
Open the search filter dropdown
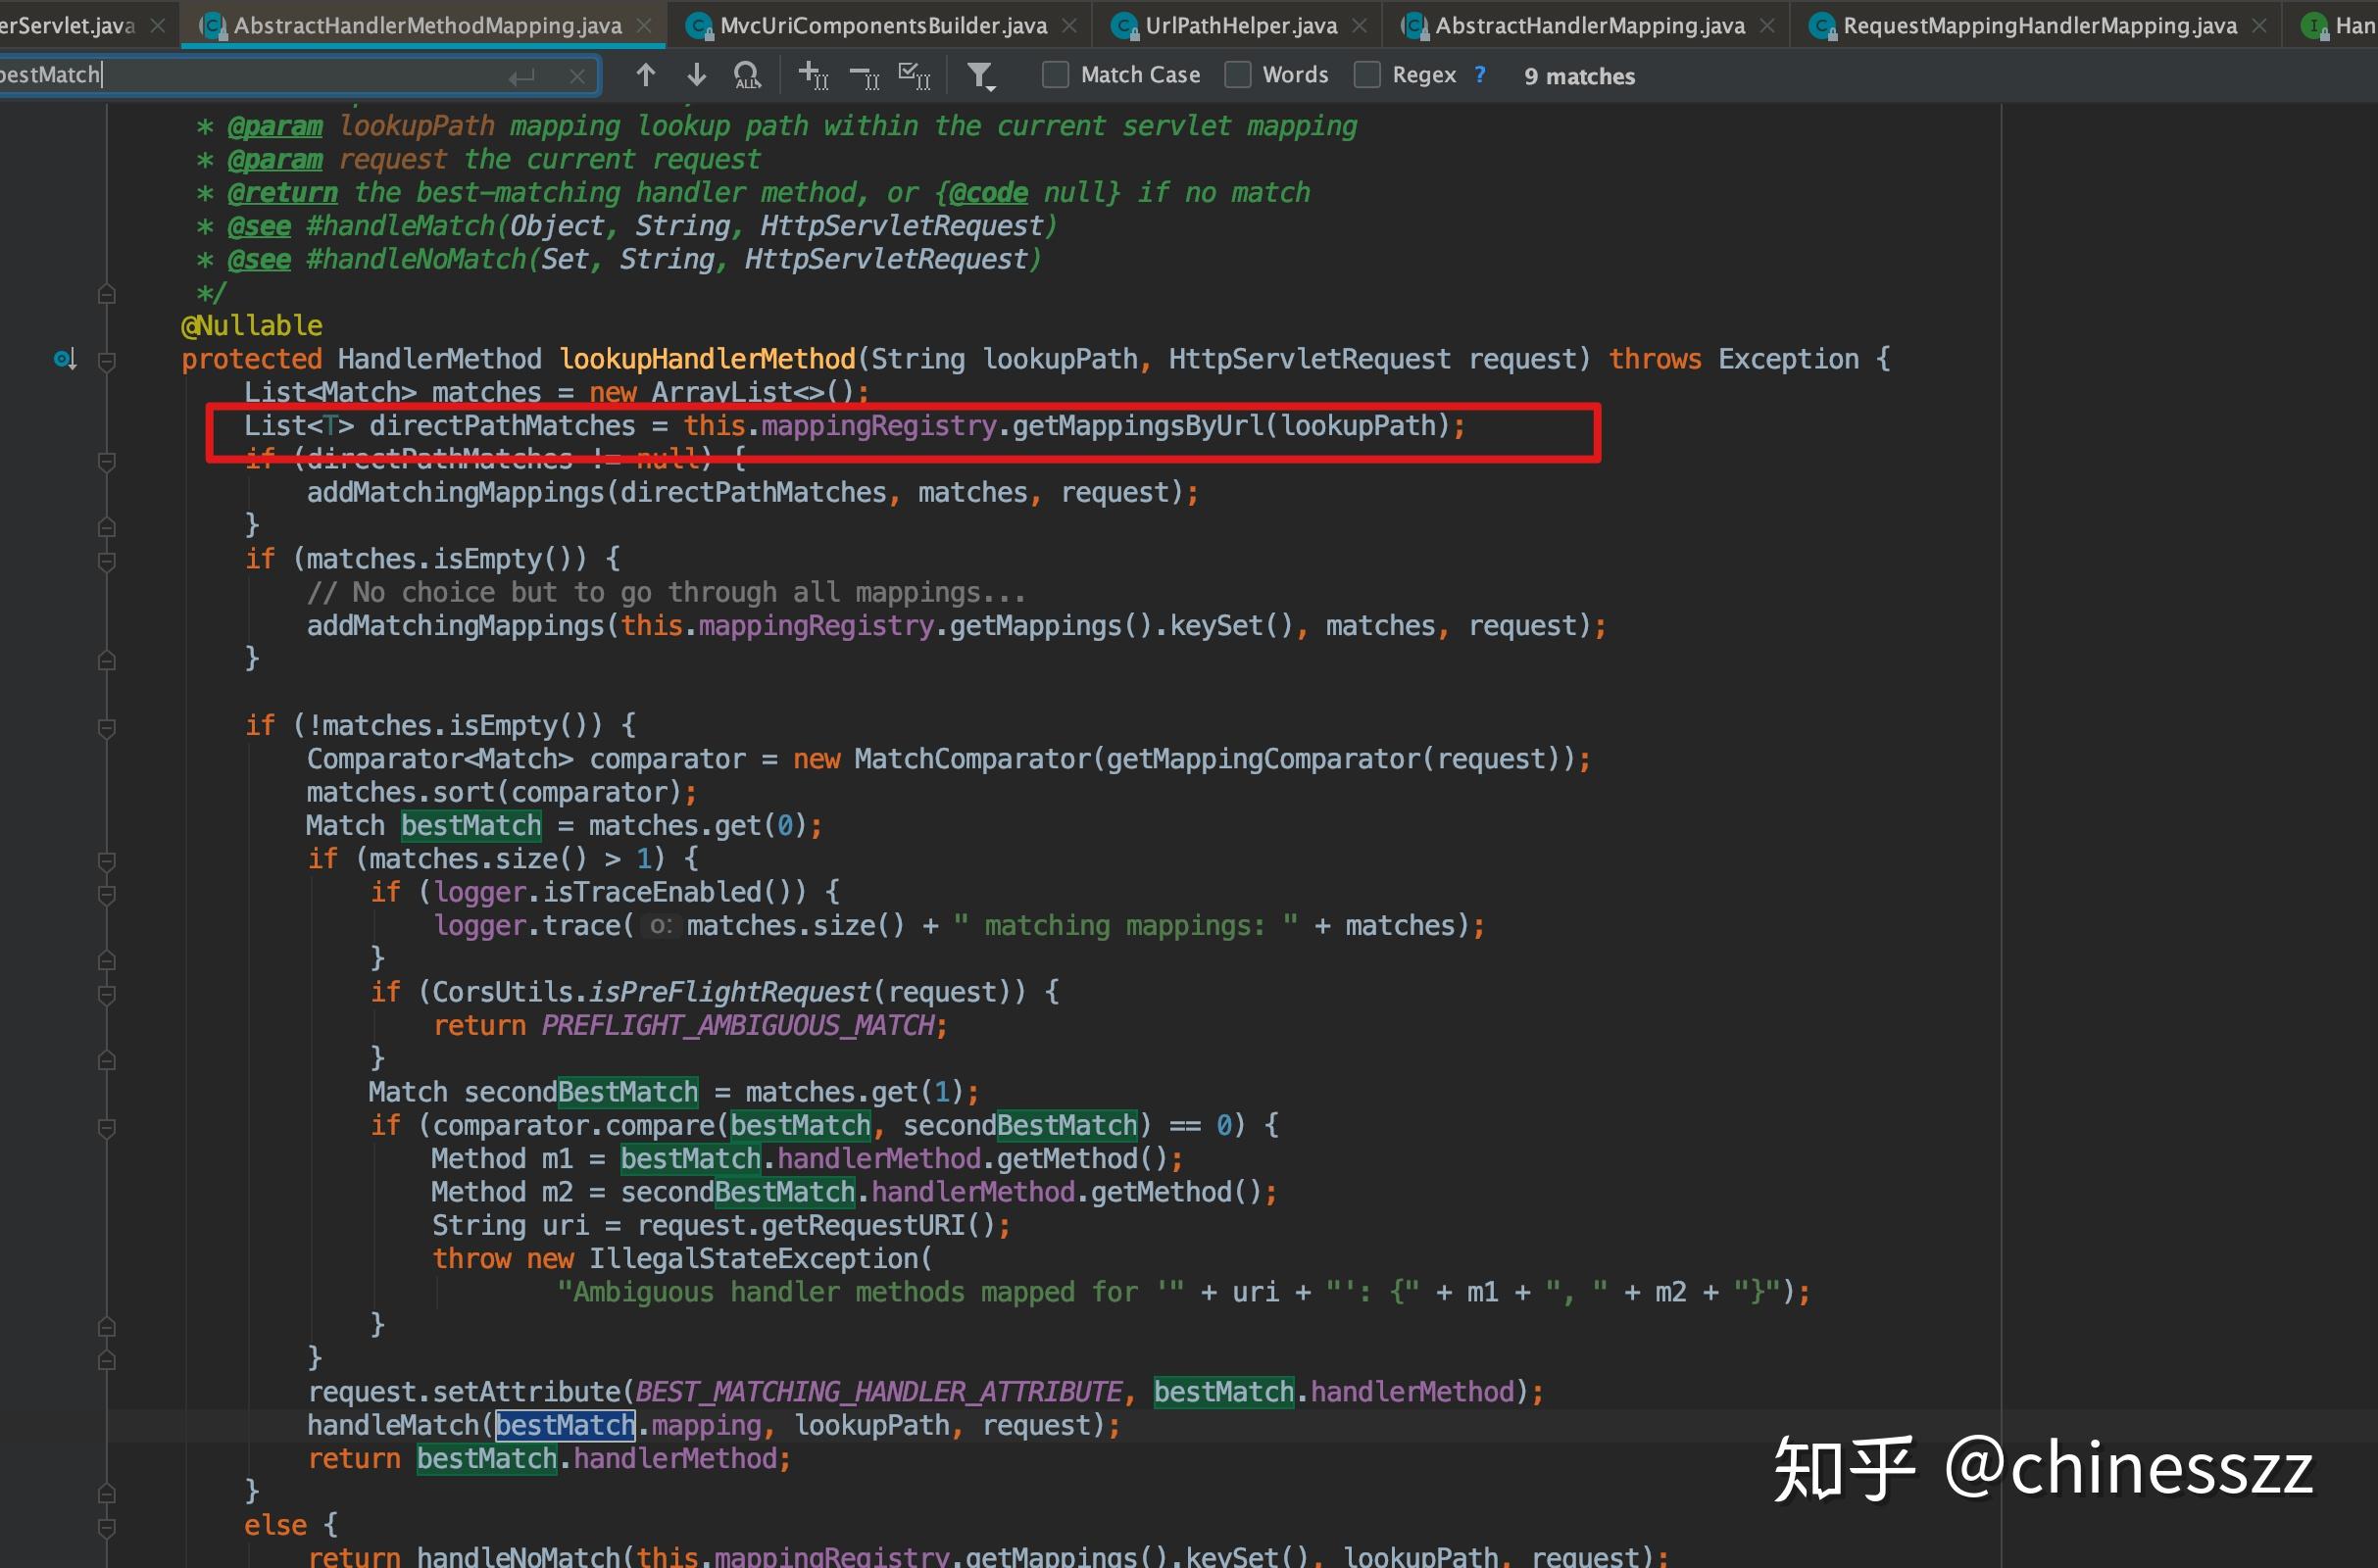[982, 76]
